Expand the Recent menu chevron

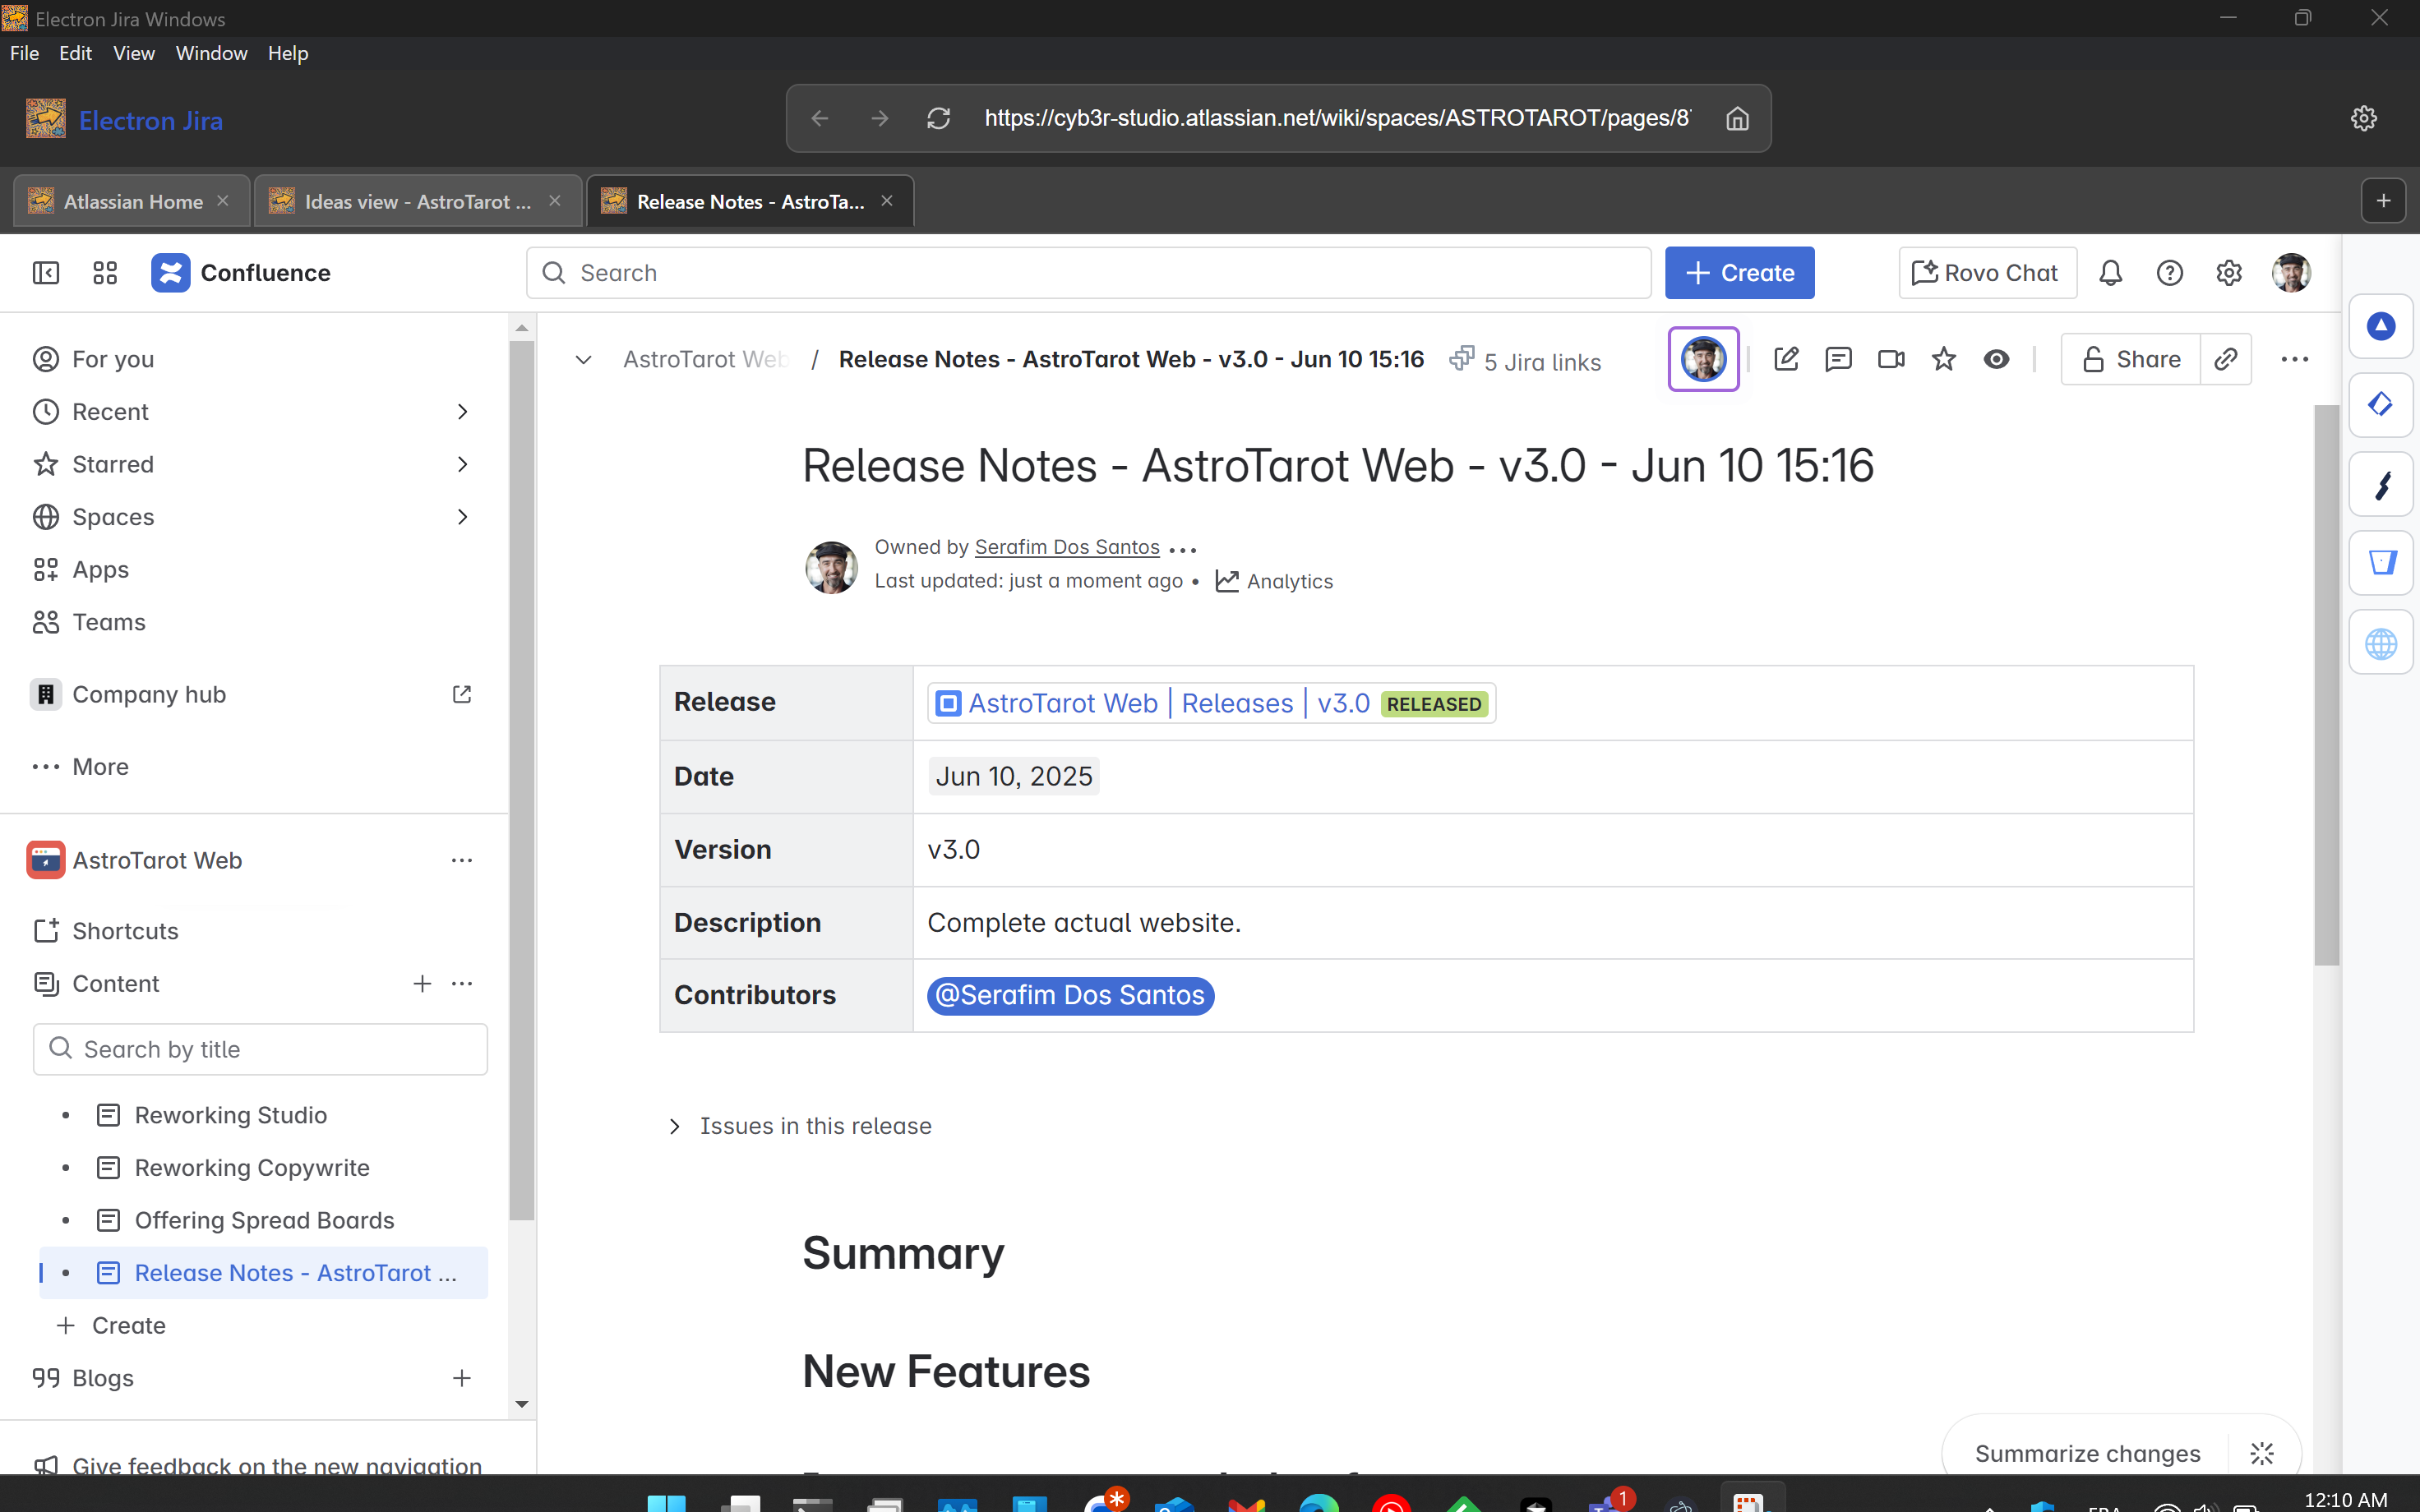(462, 412)
